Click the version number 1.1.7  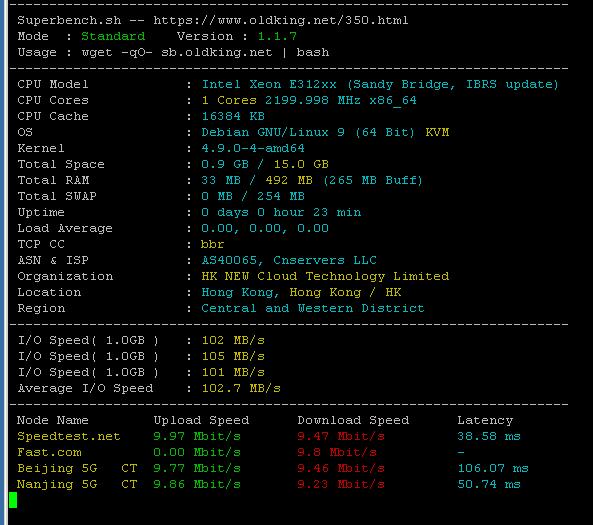[277, 36]
